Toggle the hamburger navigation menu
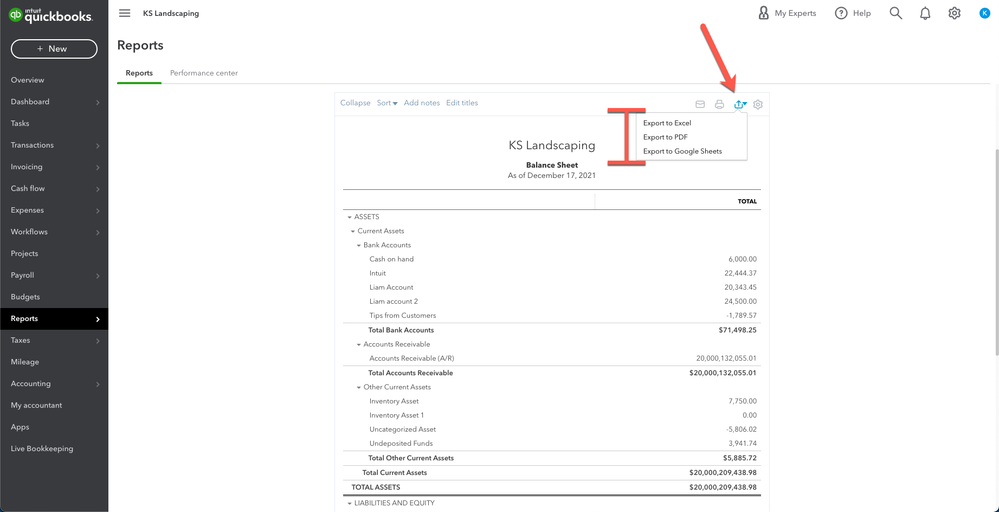This screenshot has height=512, width=999. click(125, 13)
